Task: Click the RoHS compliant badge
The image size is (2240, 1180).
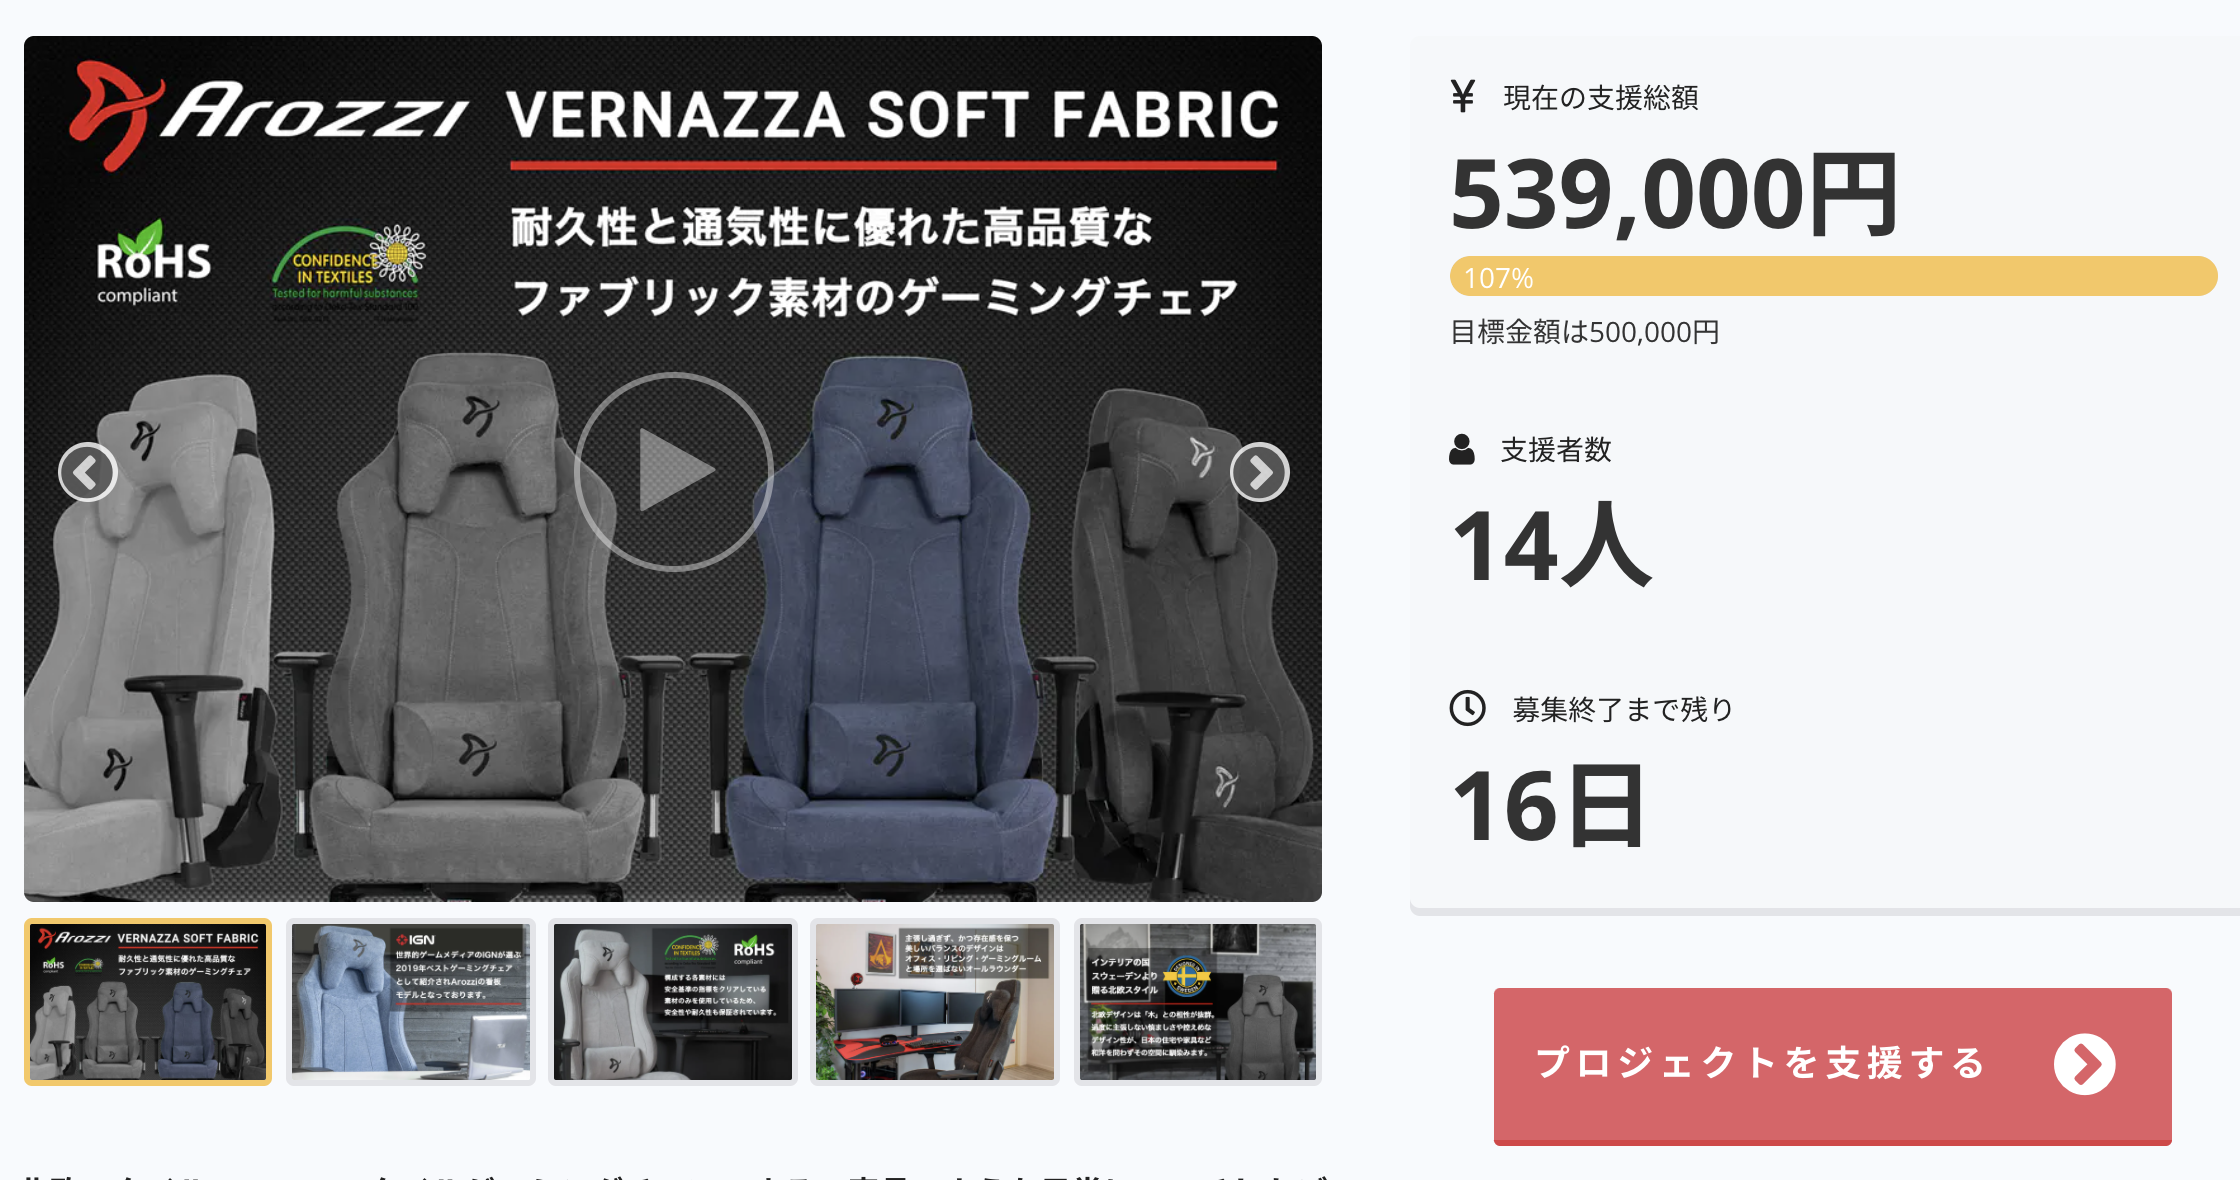Action: tap(152, 262)
